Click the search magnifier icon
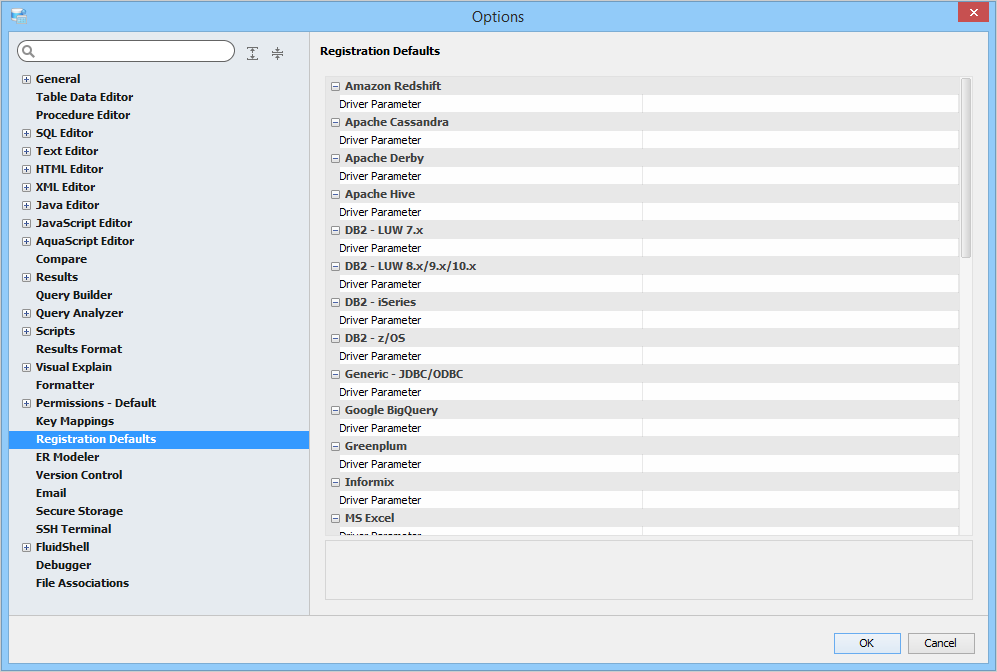 click(x=29, y=51)
